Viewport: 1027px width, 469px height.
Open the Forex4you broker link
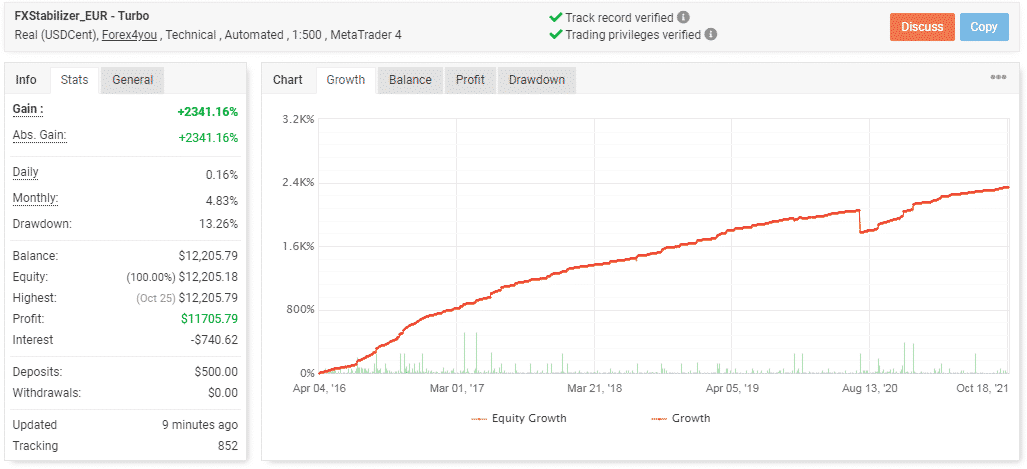(x=129, y=35)
